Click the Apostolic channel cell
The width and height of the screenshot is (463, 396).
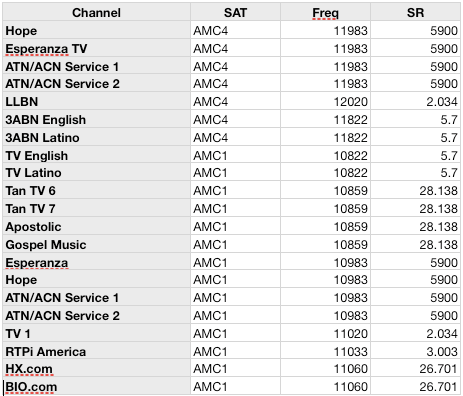pyautogui.click(x=96, y=227)
